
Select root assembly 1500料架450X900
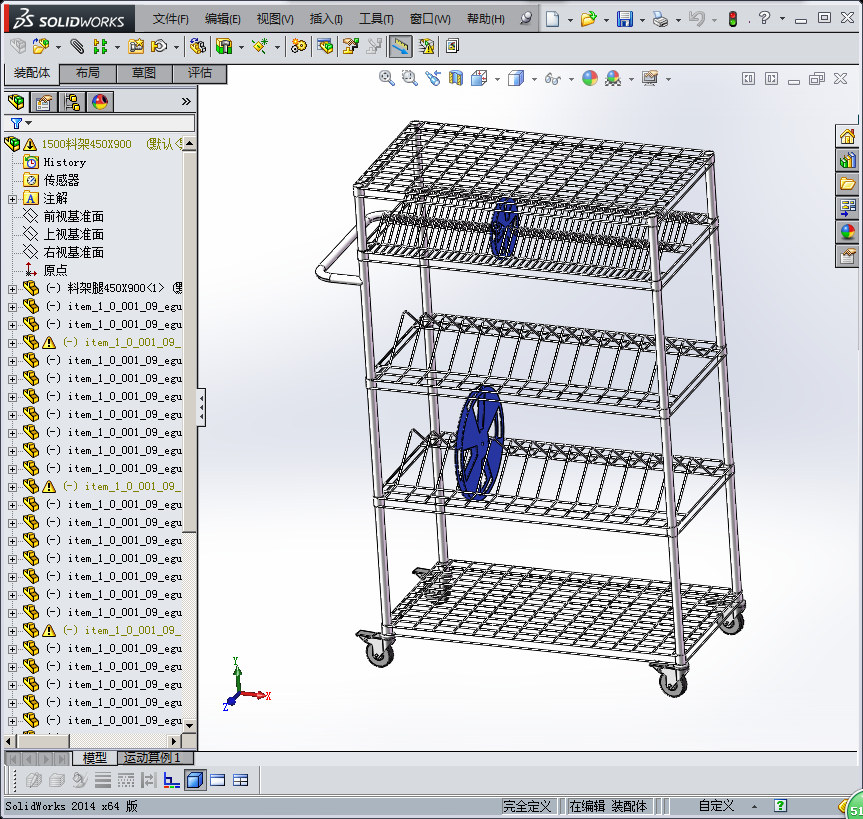point(86,144)
